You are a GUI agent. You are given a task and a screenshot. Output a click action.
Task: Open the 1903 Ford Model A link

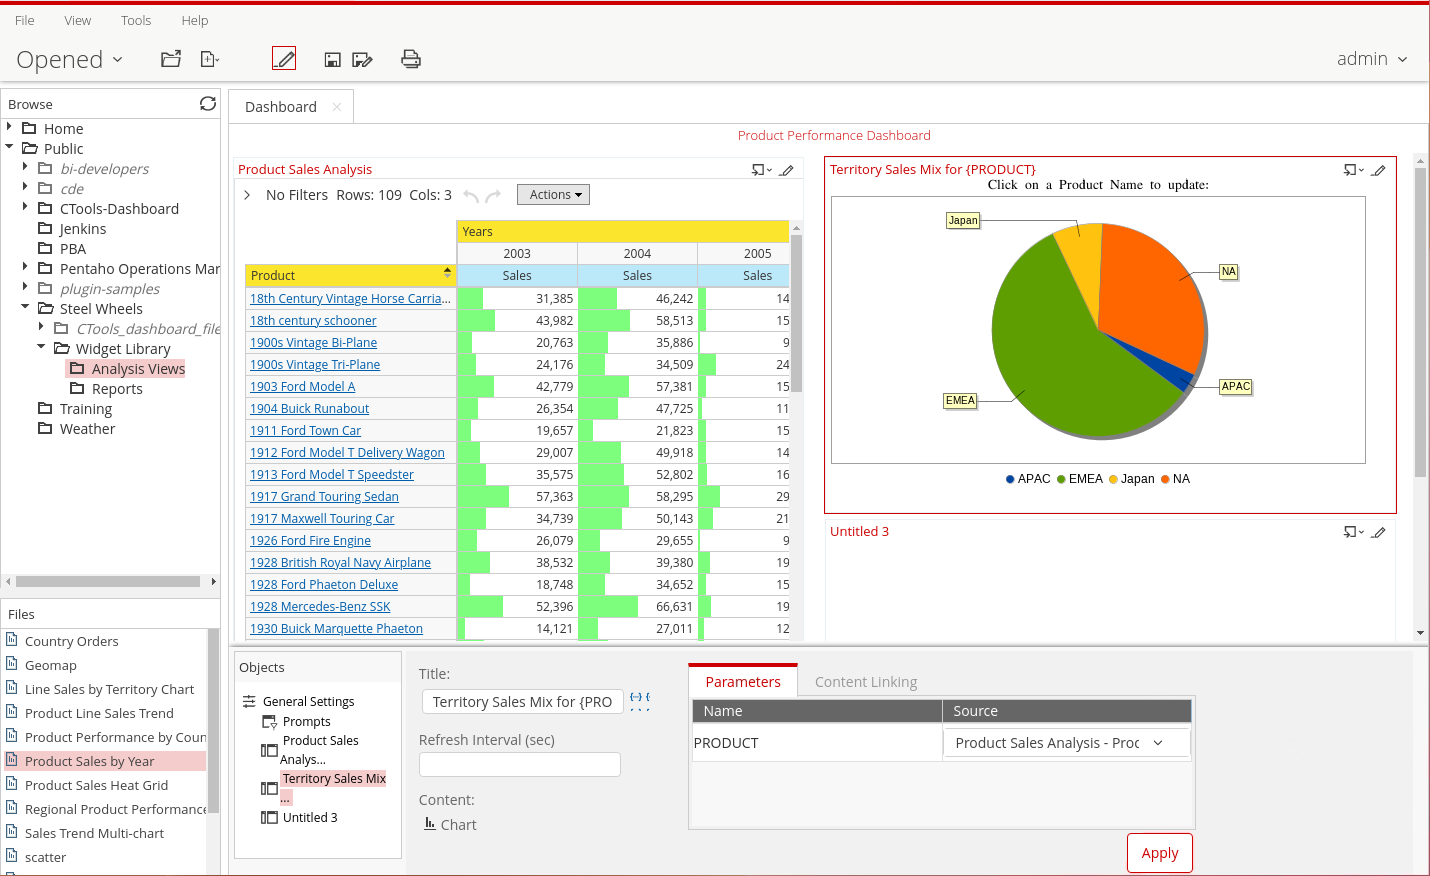(302, 387)
